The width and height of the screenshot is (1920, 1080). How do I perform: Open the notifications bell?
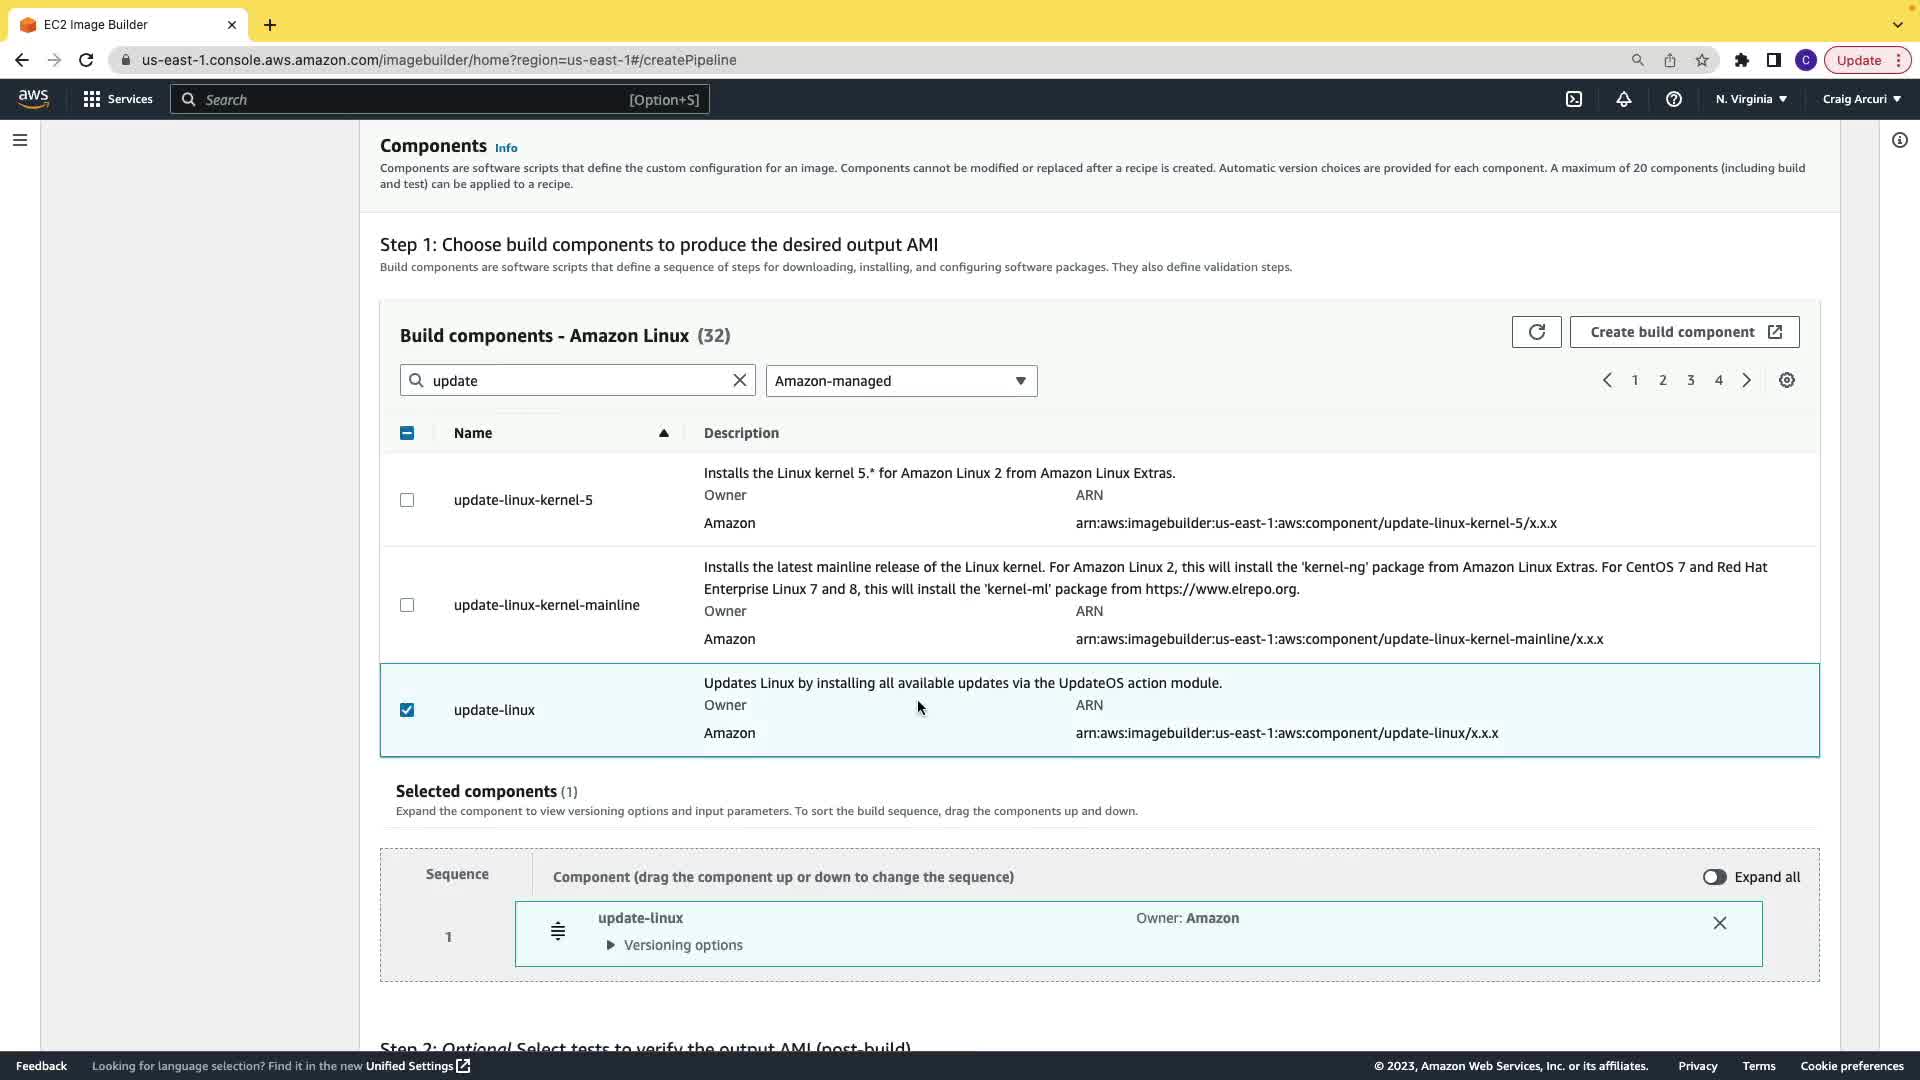tap(1624, 99)
